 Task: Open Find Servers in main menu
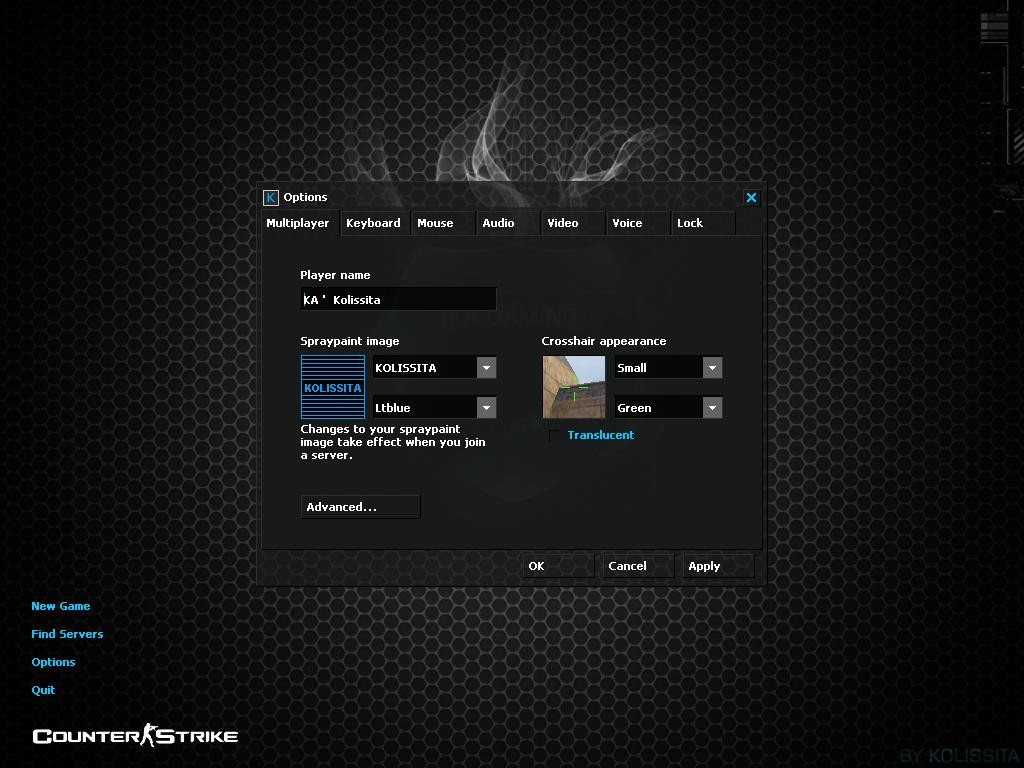pos(67,634)
